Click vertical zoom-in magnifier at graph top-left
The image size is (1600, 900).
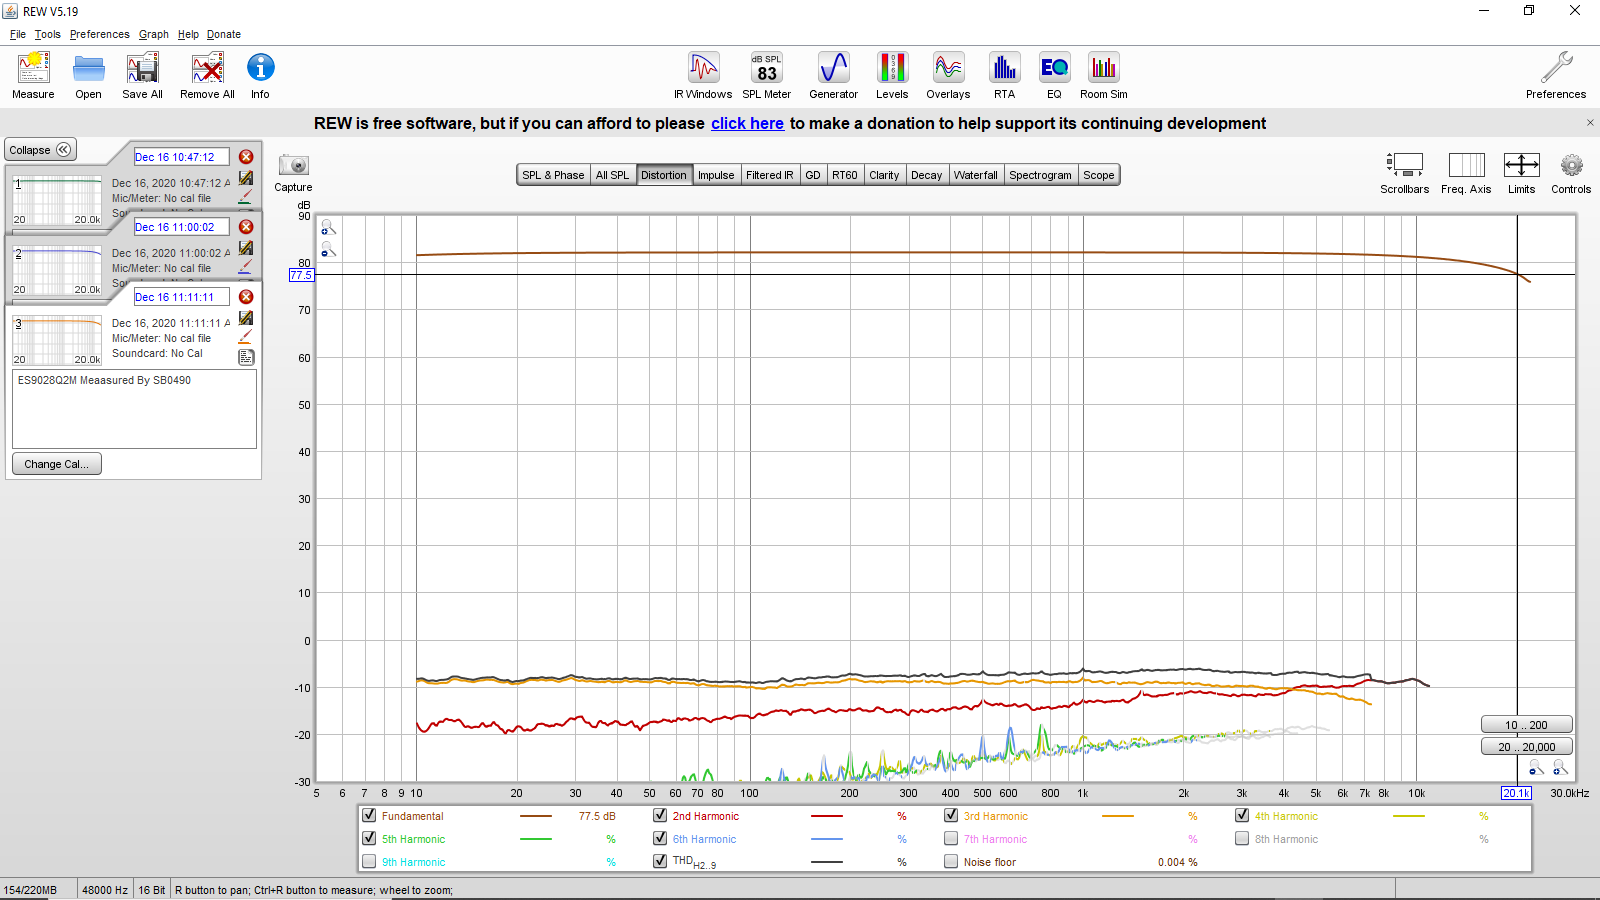coord(328,228)
